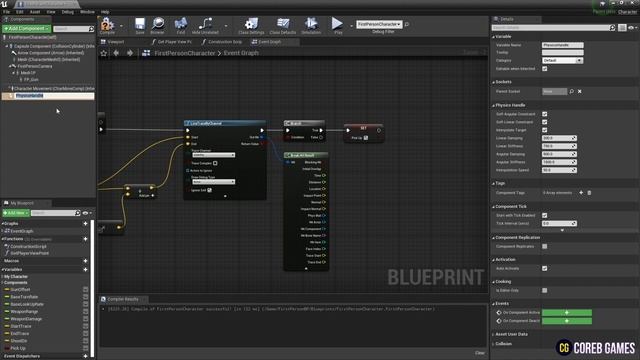Open Details view options eye icon

(632, 28)
